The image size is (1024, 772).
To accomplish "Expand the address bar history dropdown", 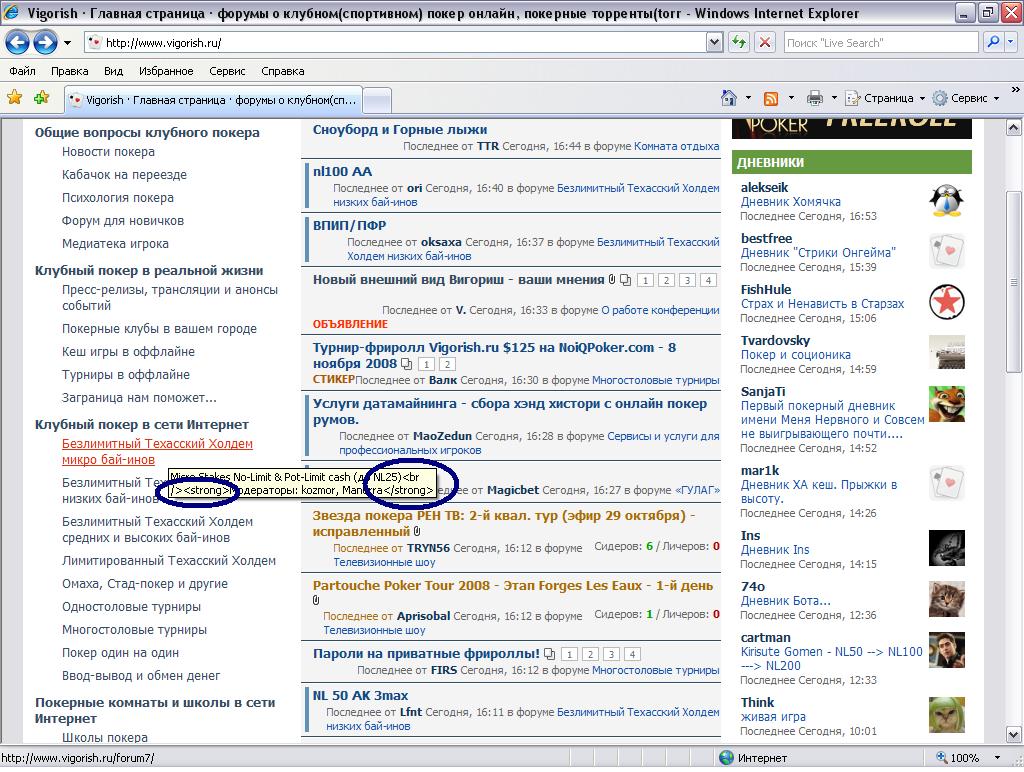I will pyautogui.click(x=714, y=42).
